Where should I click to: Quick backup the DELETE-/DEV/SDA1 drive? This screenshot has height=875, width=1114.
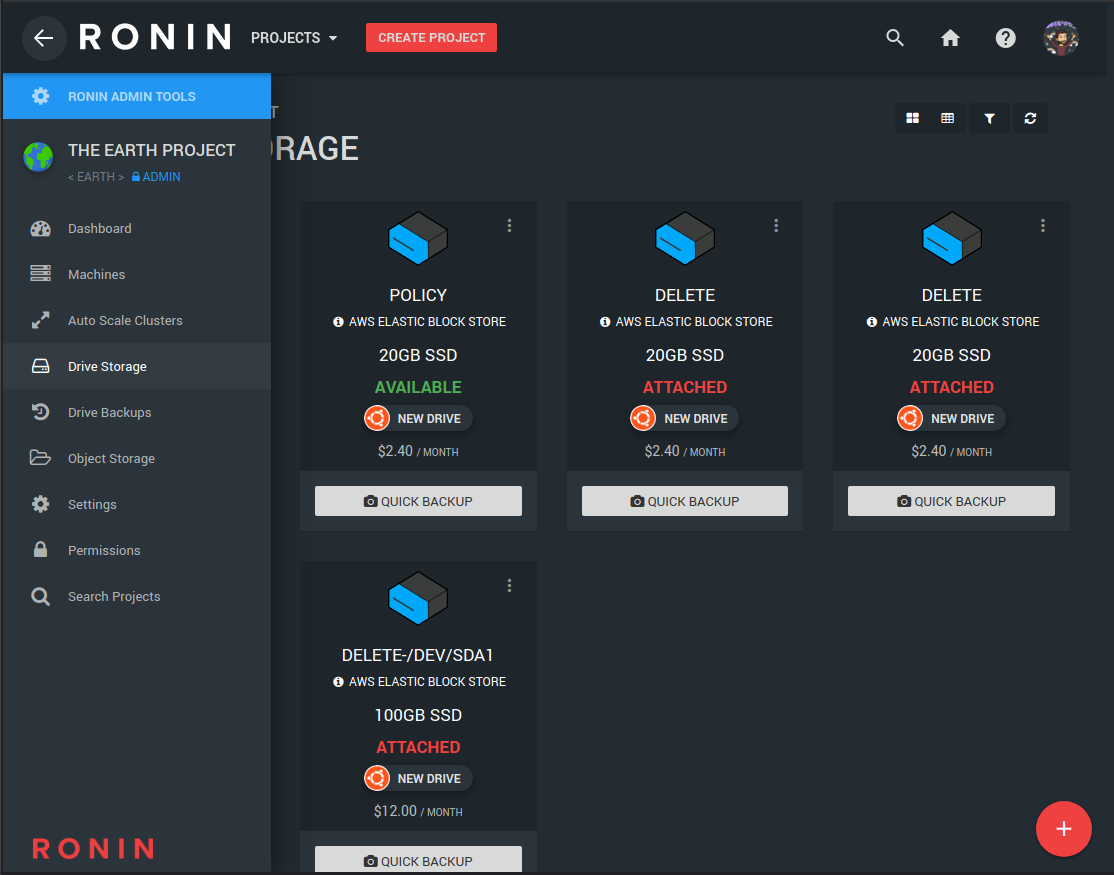point(418,860)
